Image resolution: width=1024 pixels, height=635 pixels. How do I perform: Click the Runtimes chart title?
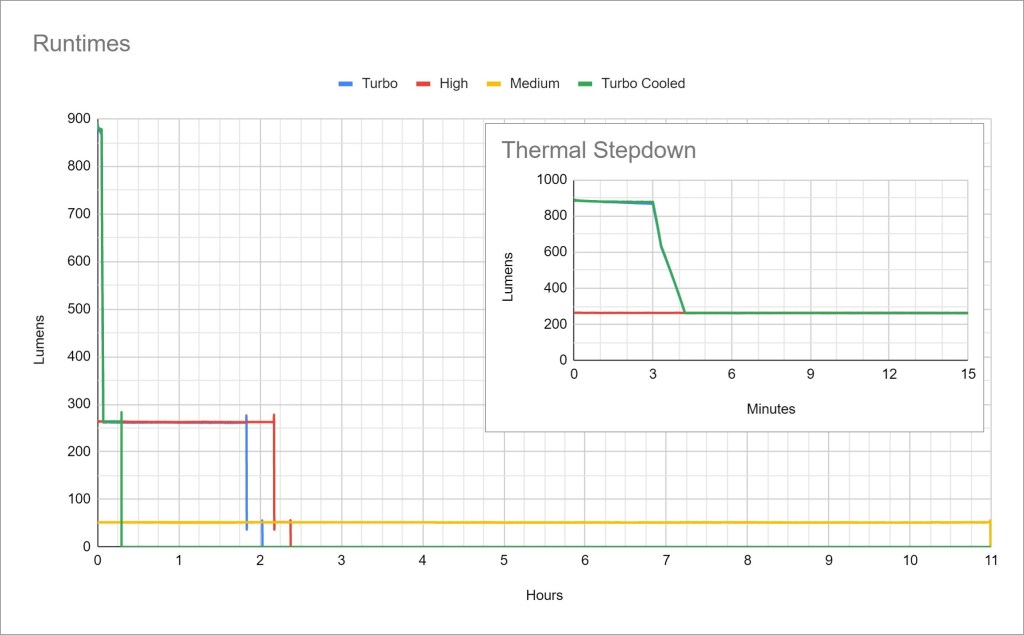(x=82, y=44)
